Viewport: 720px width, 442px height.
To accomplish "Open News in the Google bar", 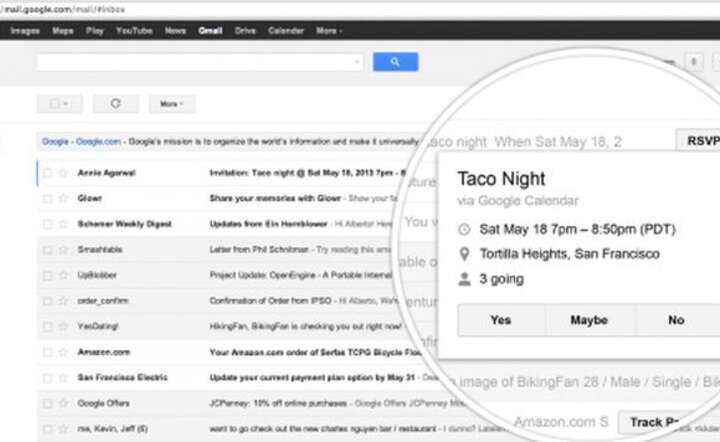I will point(175,31).
